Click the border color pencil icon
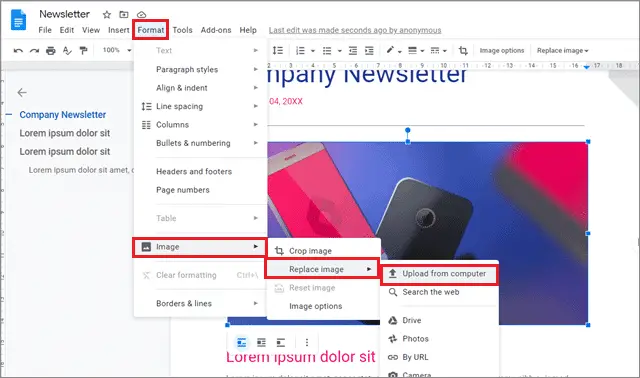The height and width of the screenshot is (378, 640). tap(391, 50)
